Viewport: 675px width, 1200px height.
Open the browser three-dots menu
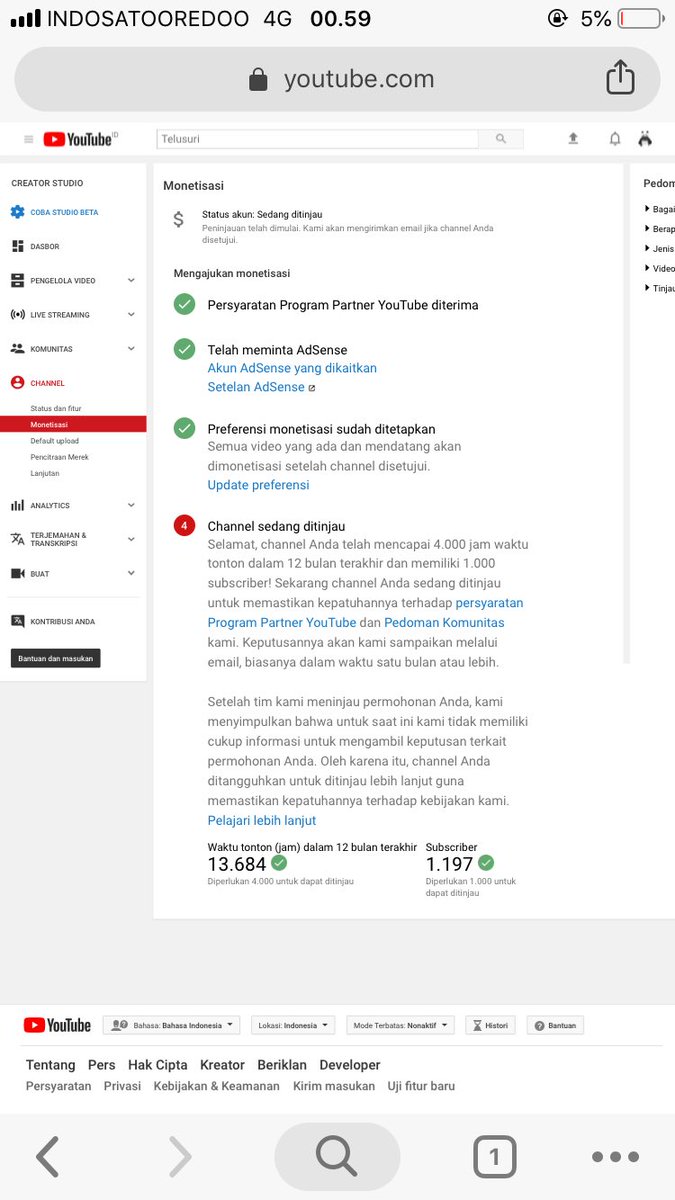[615, 1157]
